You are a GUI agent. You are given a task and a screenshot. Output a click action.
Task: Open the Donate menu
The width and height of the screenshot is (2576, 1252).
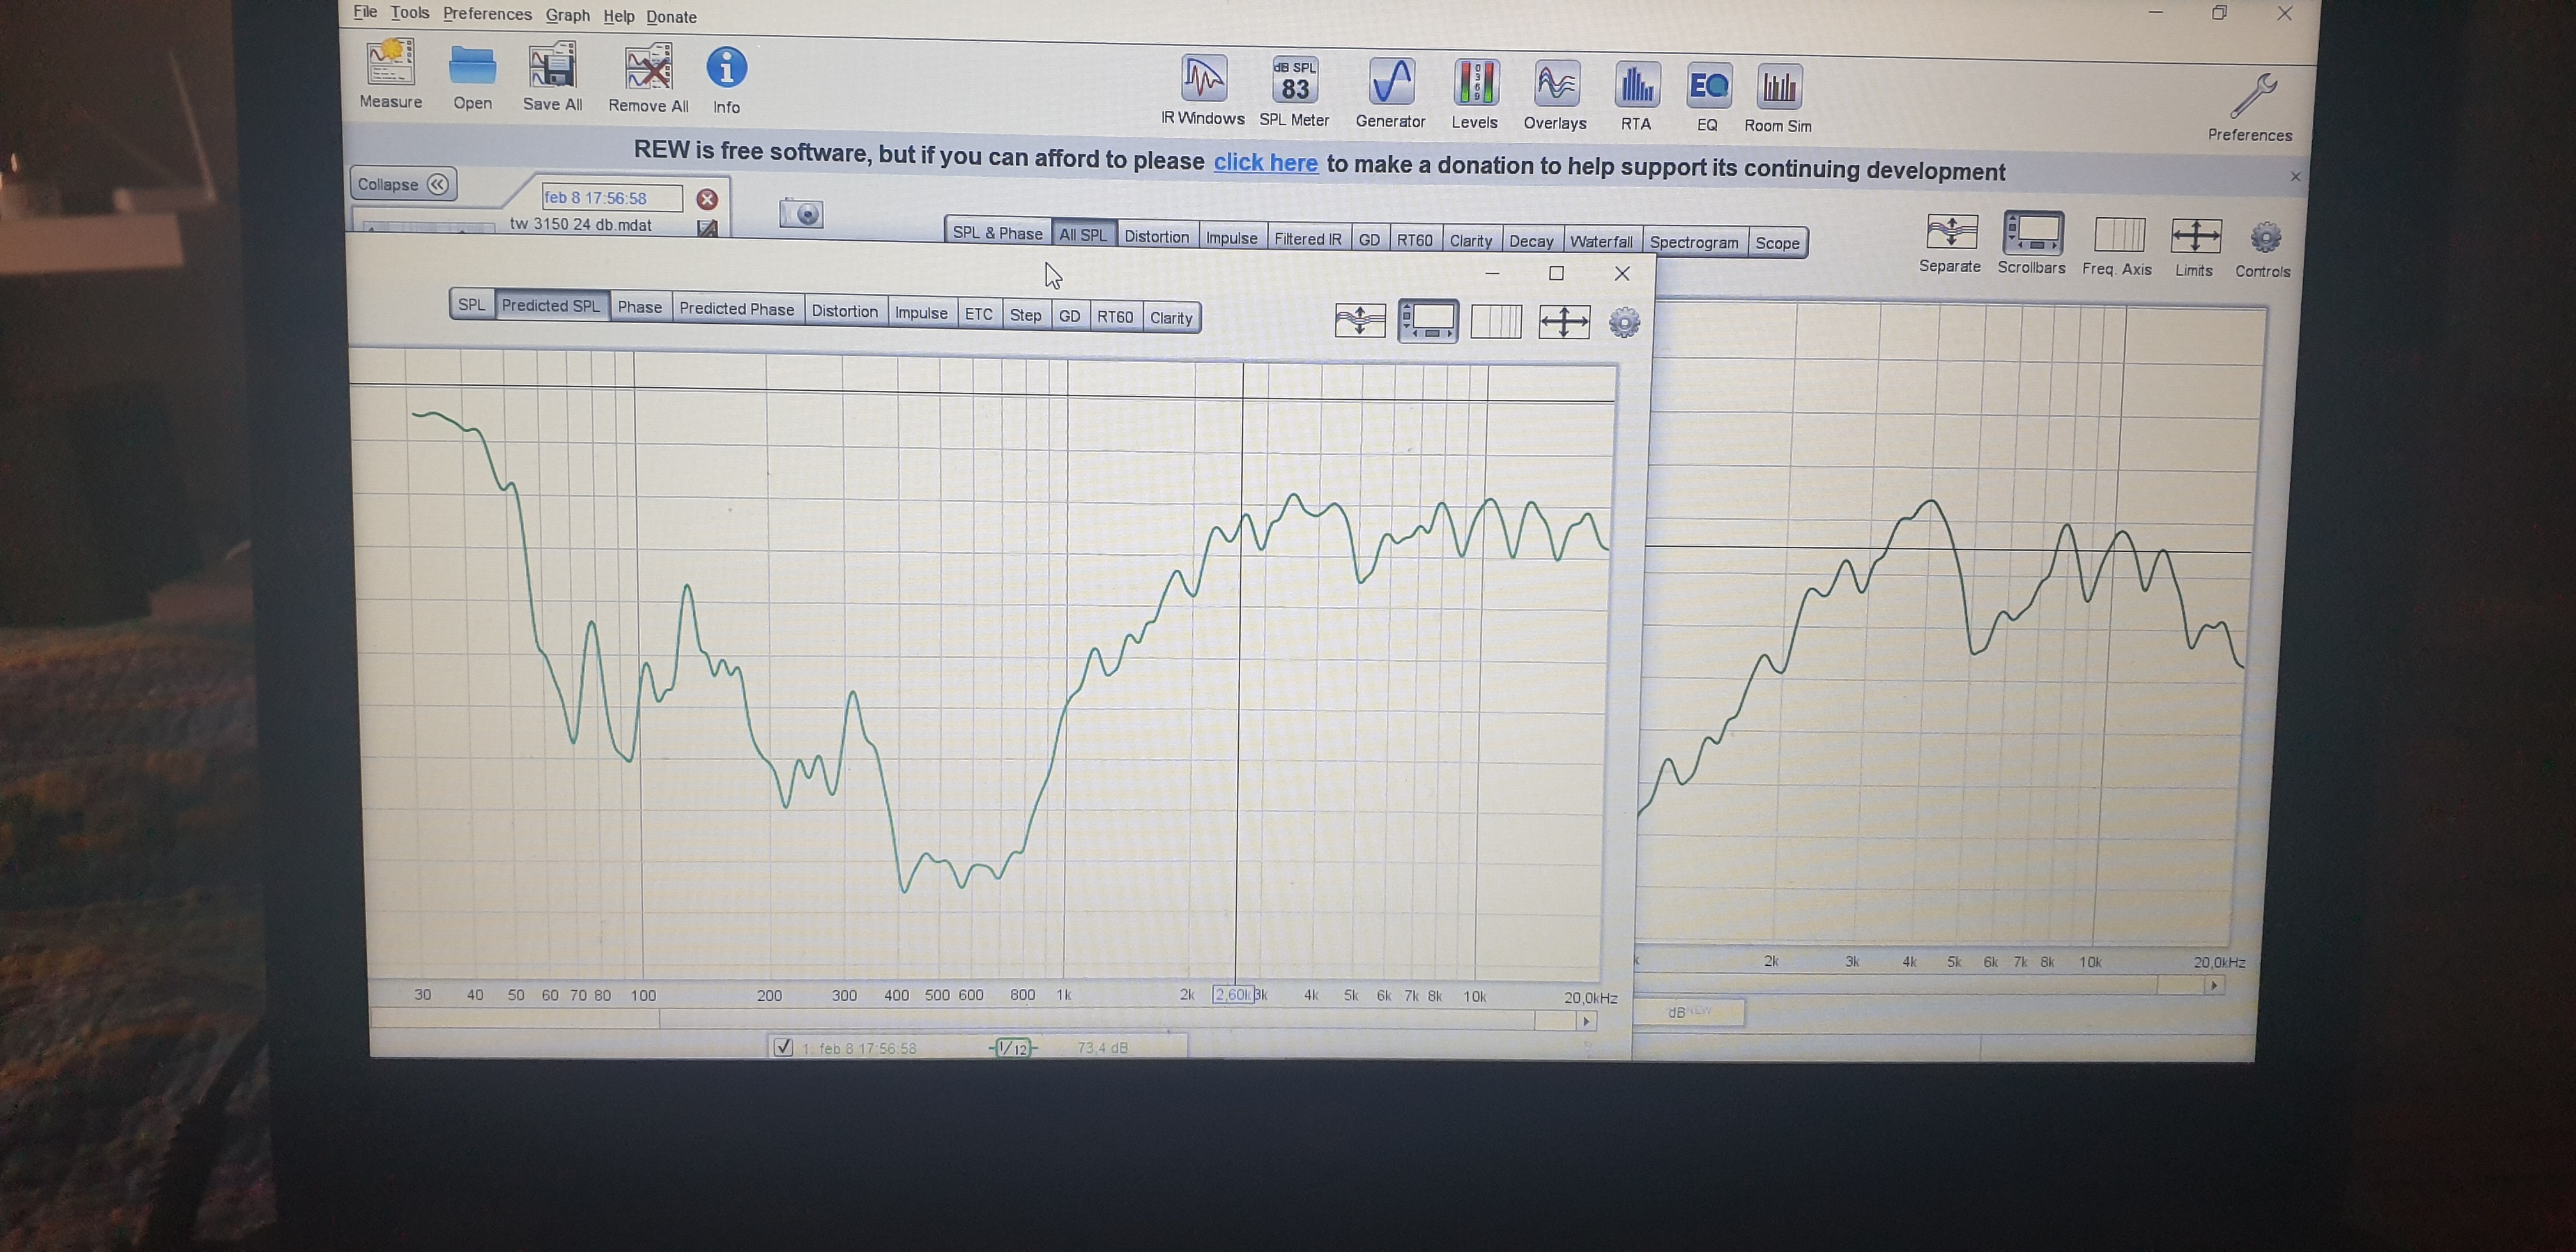coord(671,17)
